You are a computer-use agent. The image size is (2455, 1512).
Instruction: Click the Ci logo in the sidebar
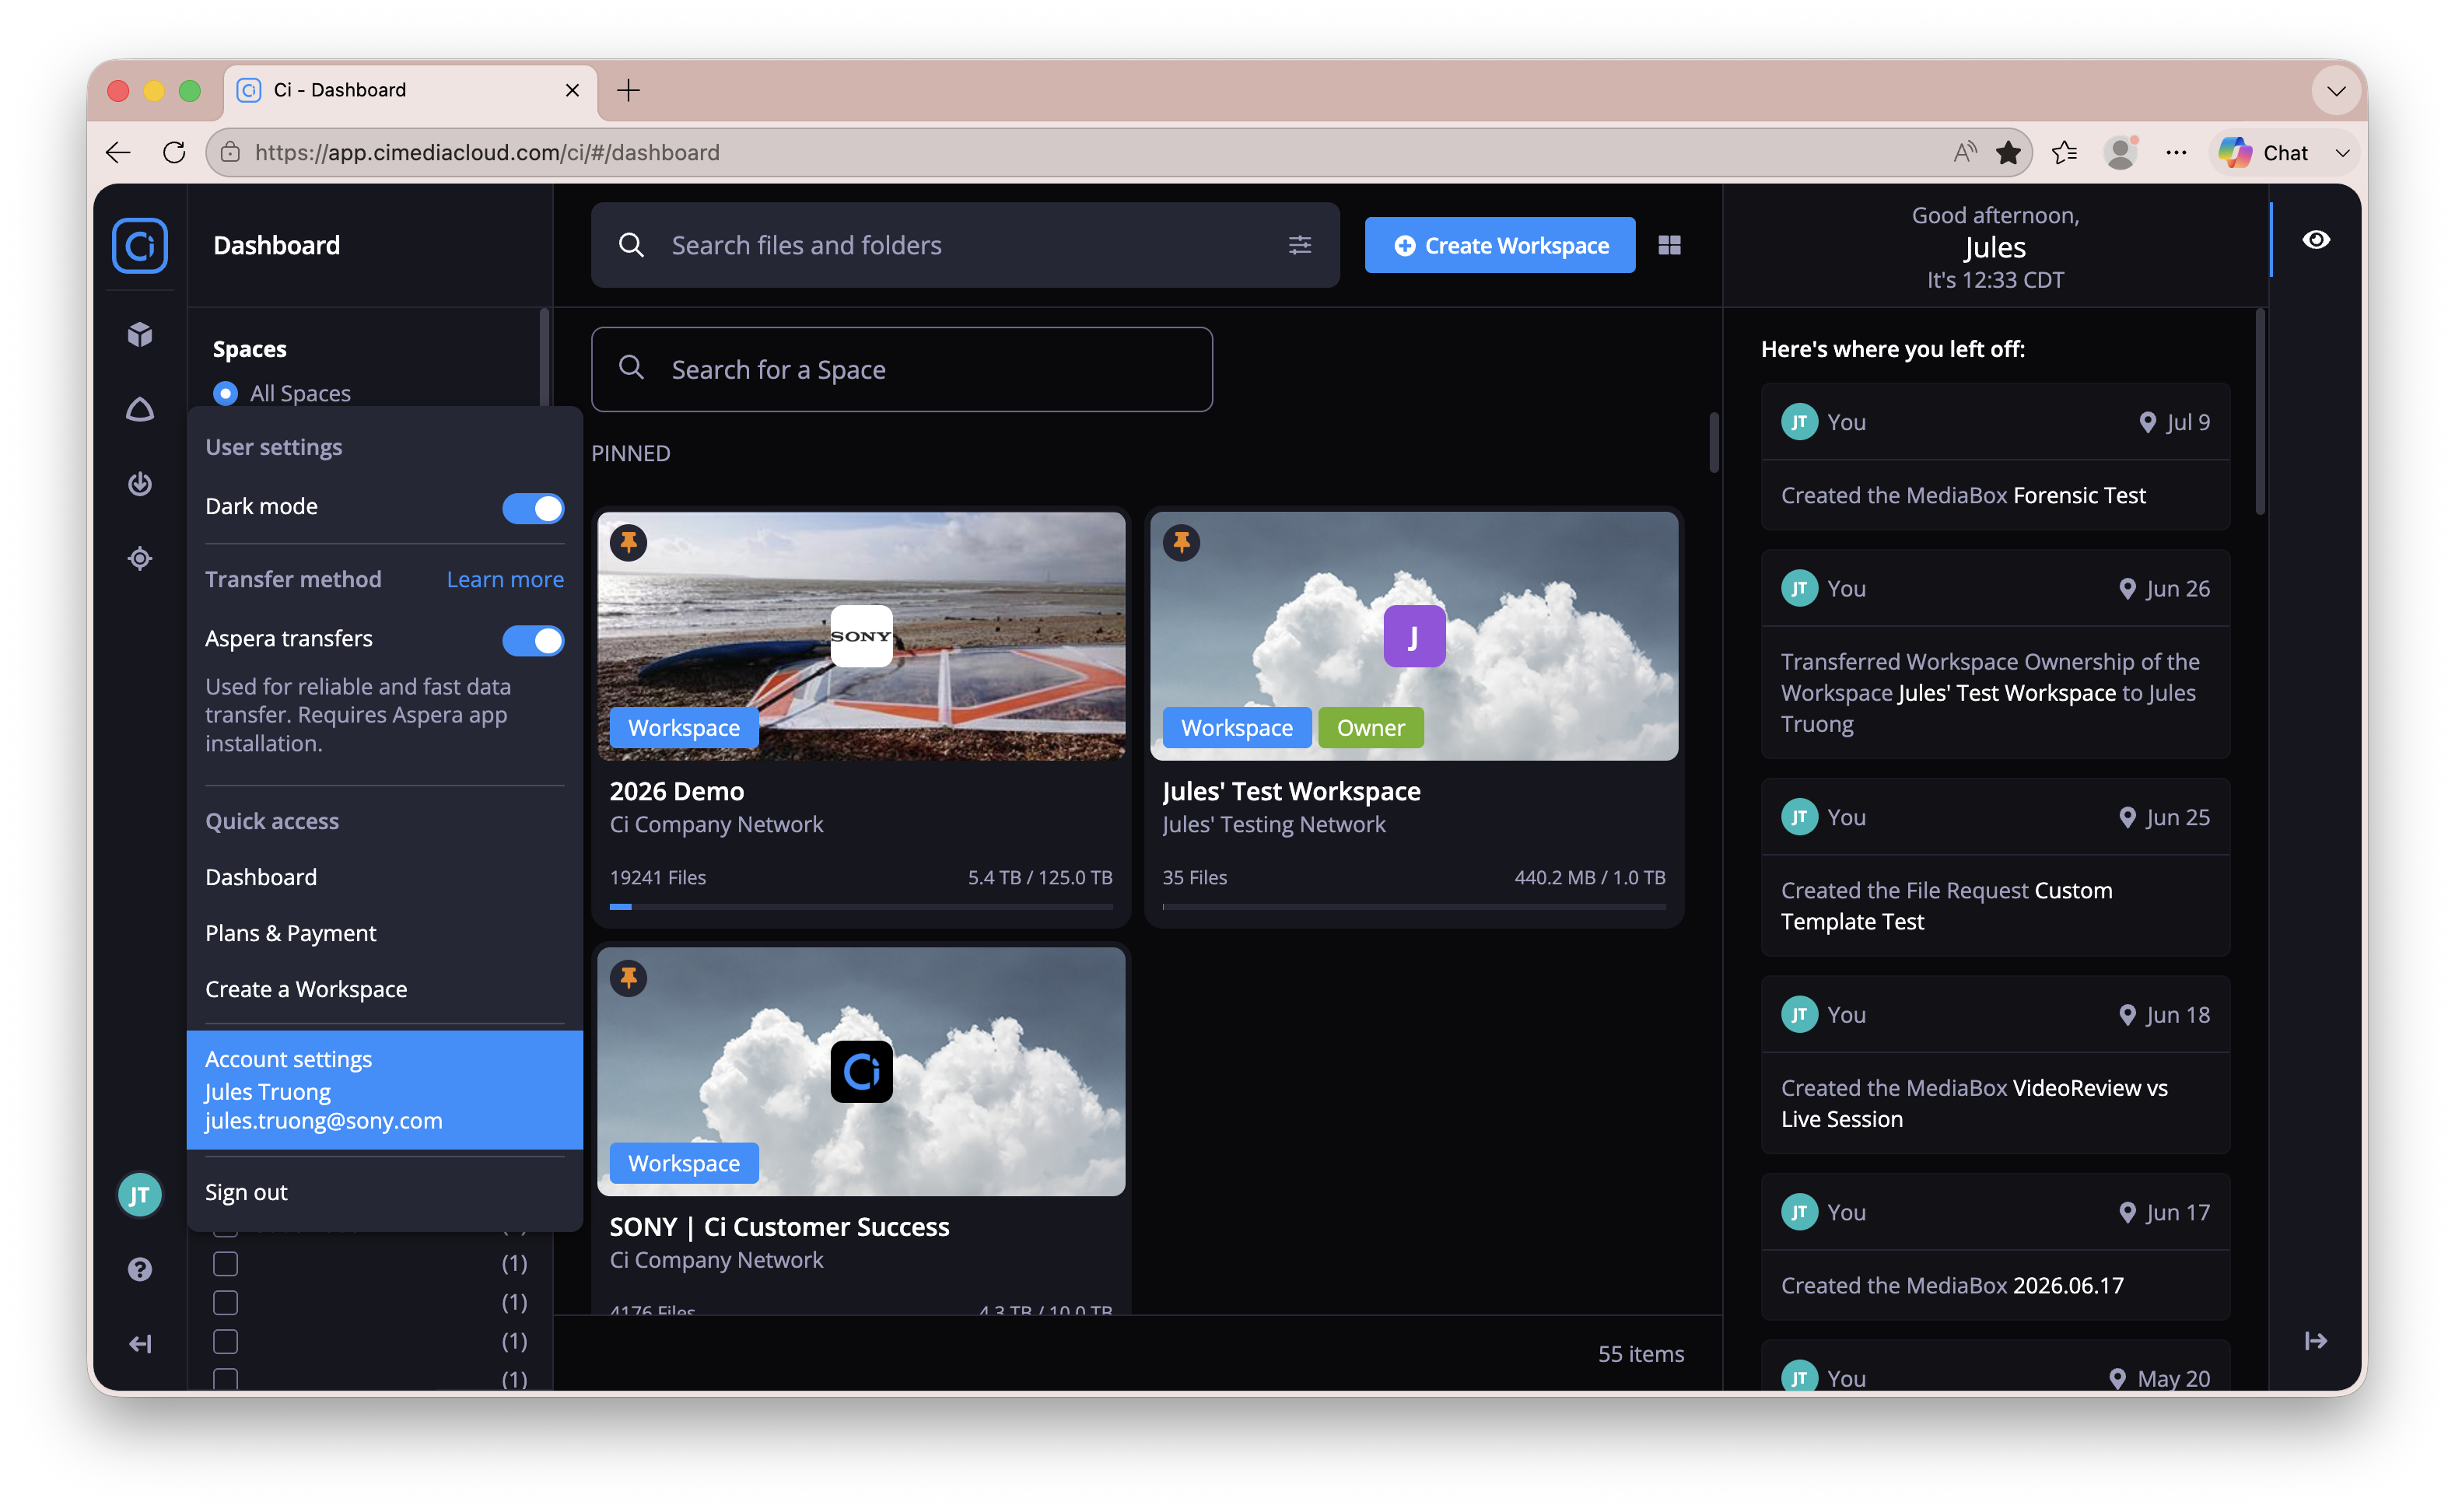tap(140, 245)
